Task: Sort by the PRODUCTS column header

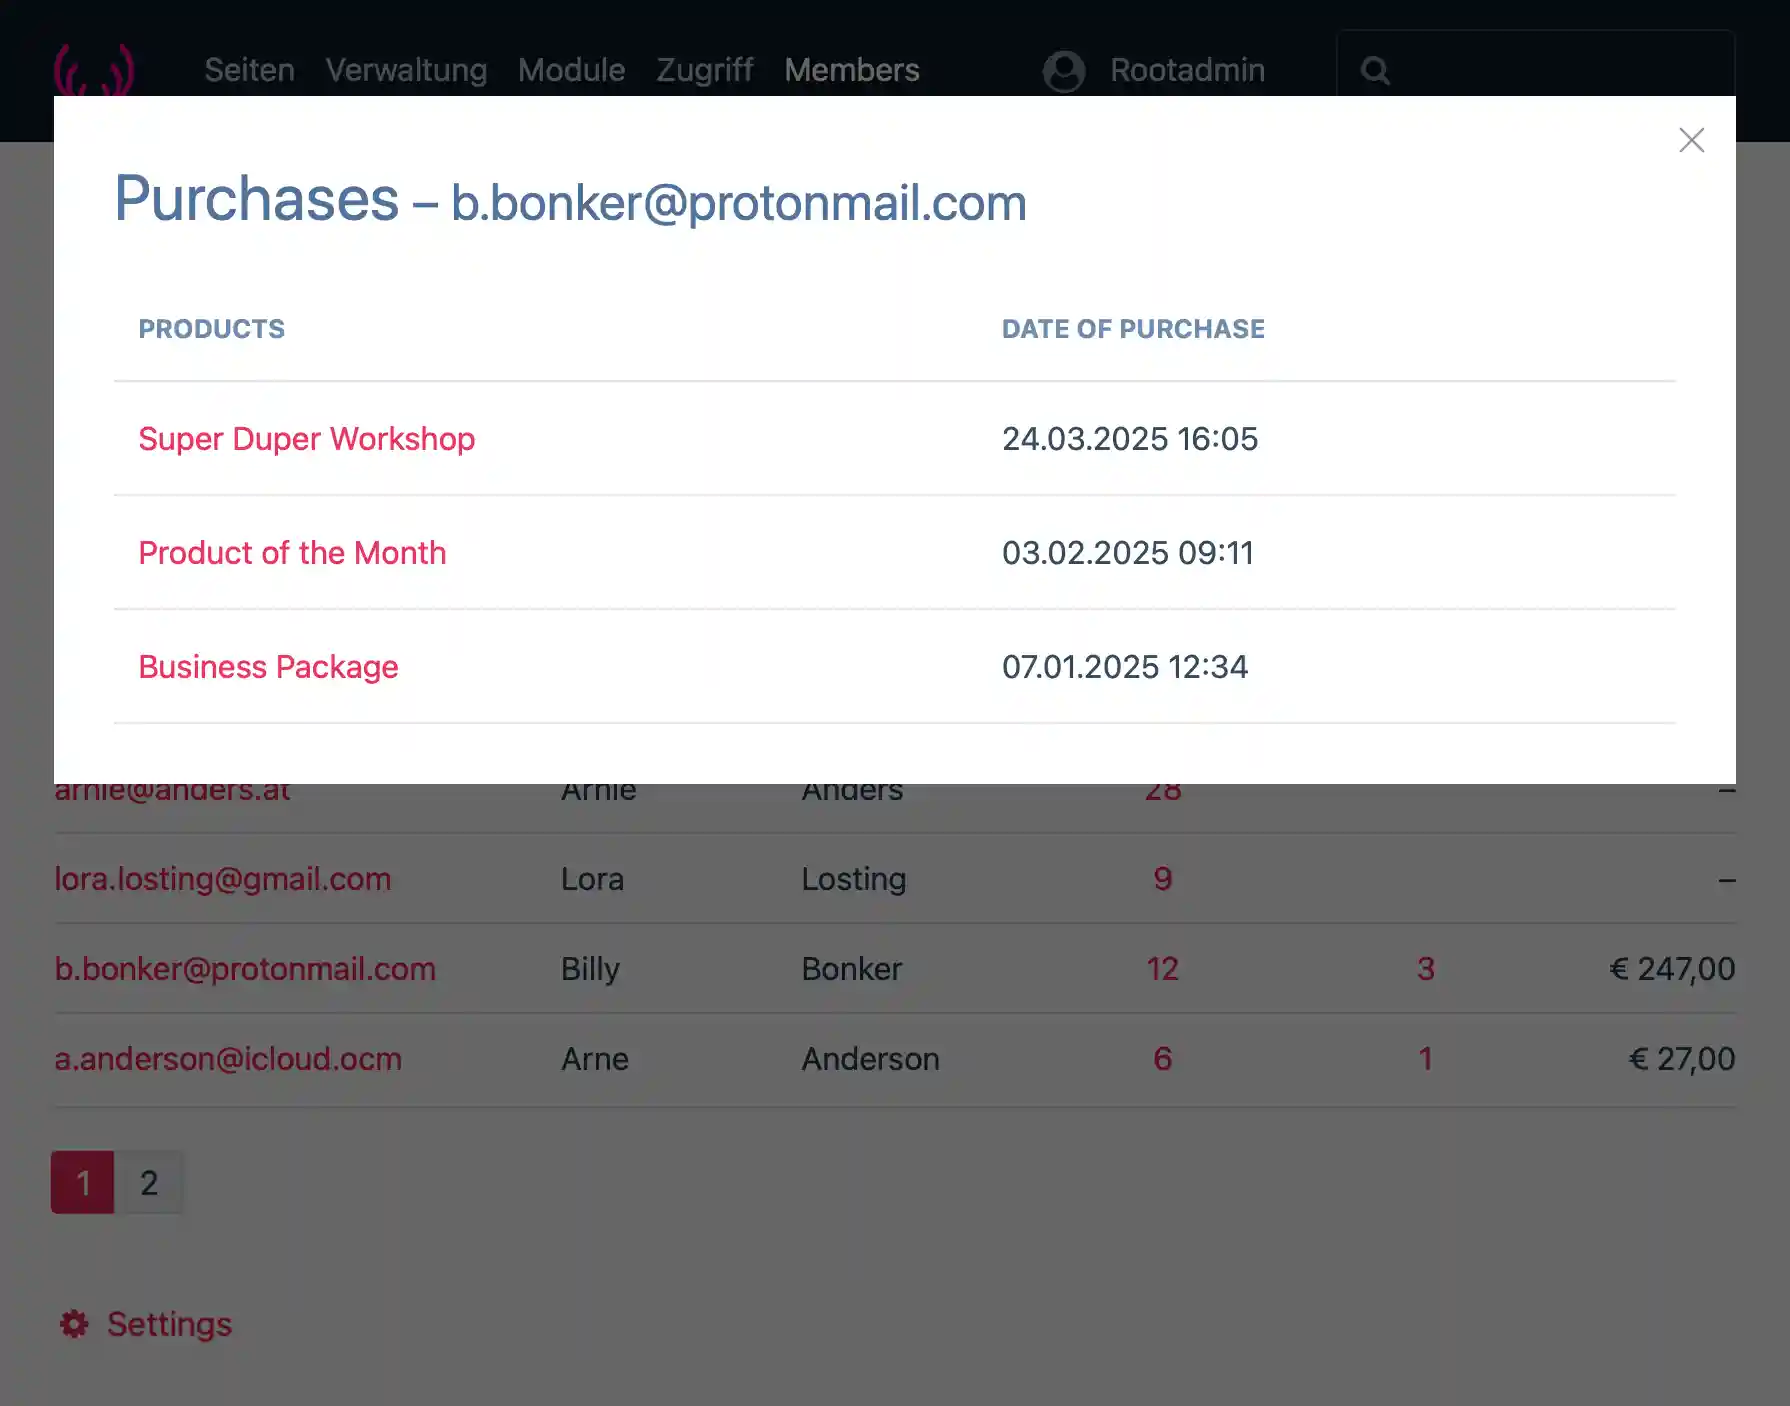Action: click(x=212, y=328)
